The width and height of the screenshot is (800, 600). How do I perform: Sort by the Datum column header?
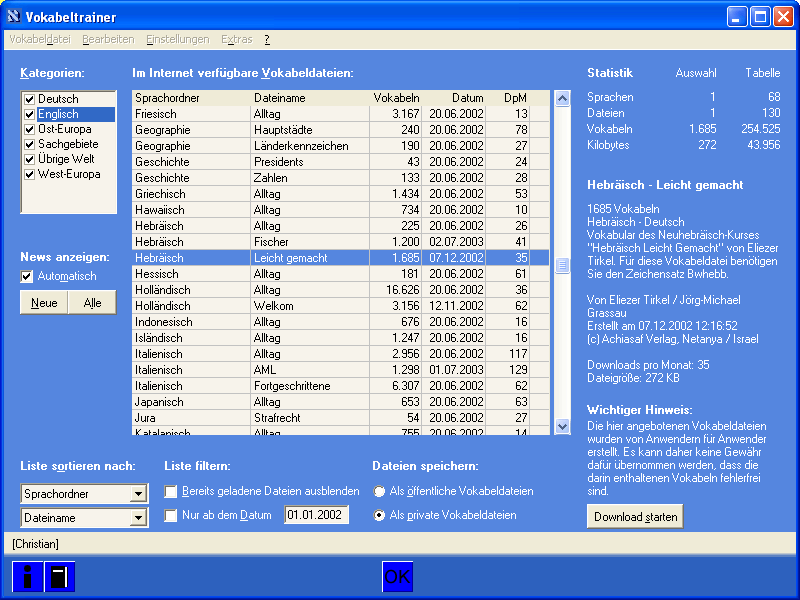(454, 98)
